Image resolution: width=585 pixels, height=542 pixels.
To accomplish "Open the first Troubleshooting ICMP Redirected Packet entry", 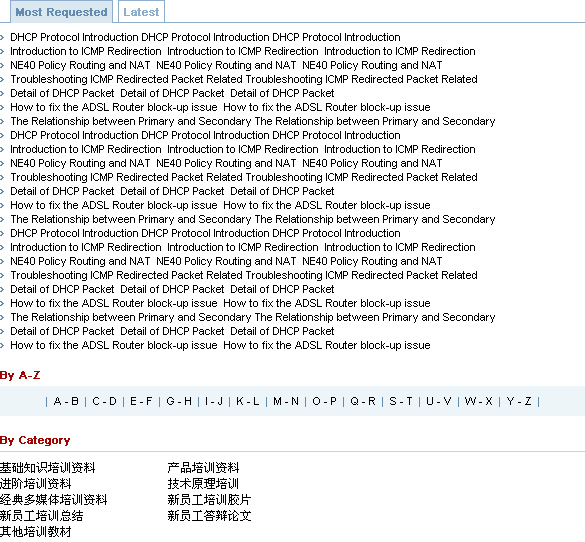I will point(244,79).
